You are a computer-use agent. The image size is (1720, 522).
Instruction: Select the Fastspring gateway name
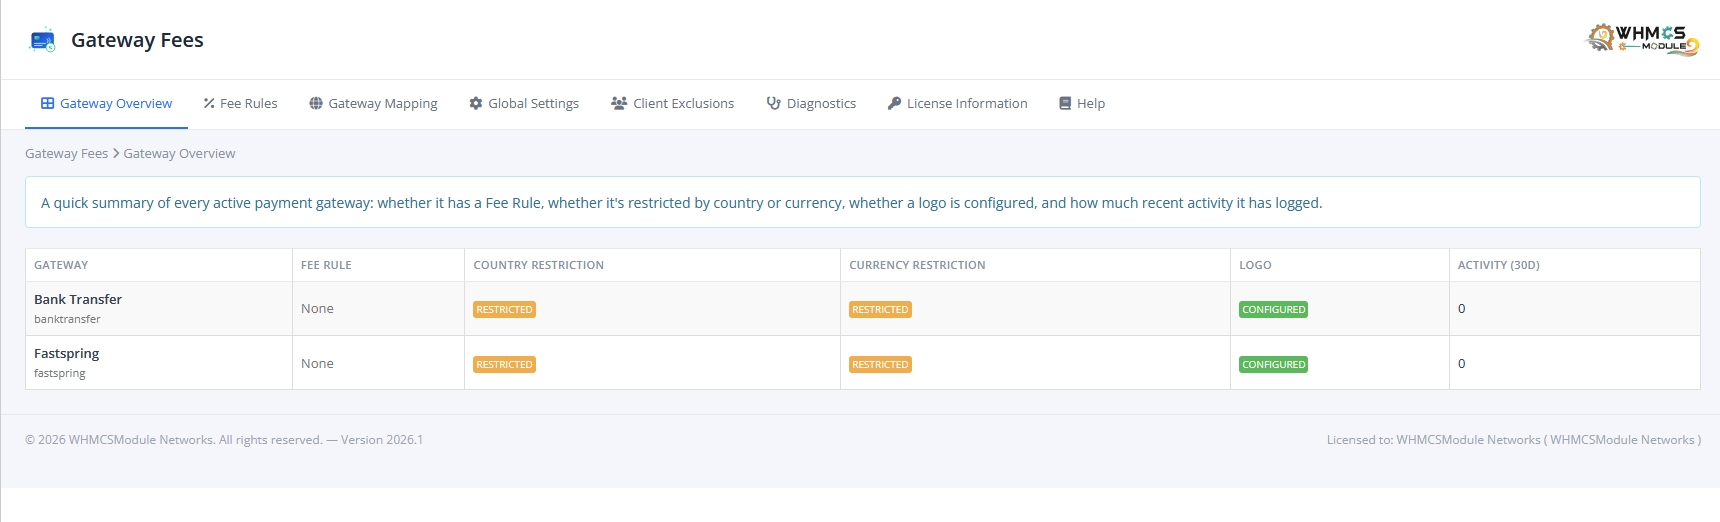pyautogui.click(x=66, y=353)
